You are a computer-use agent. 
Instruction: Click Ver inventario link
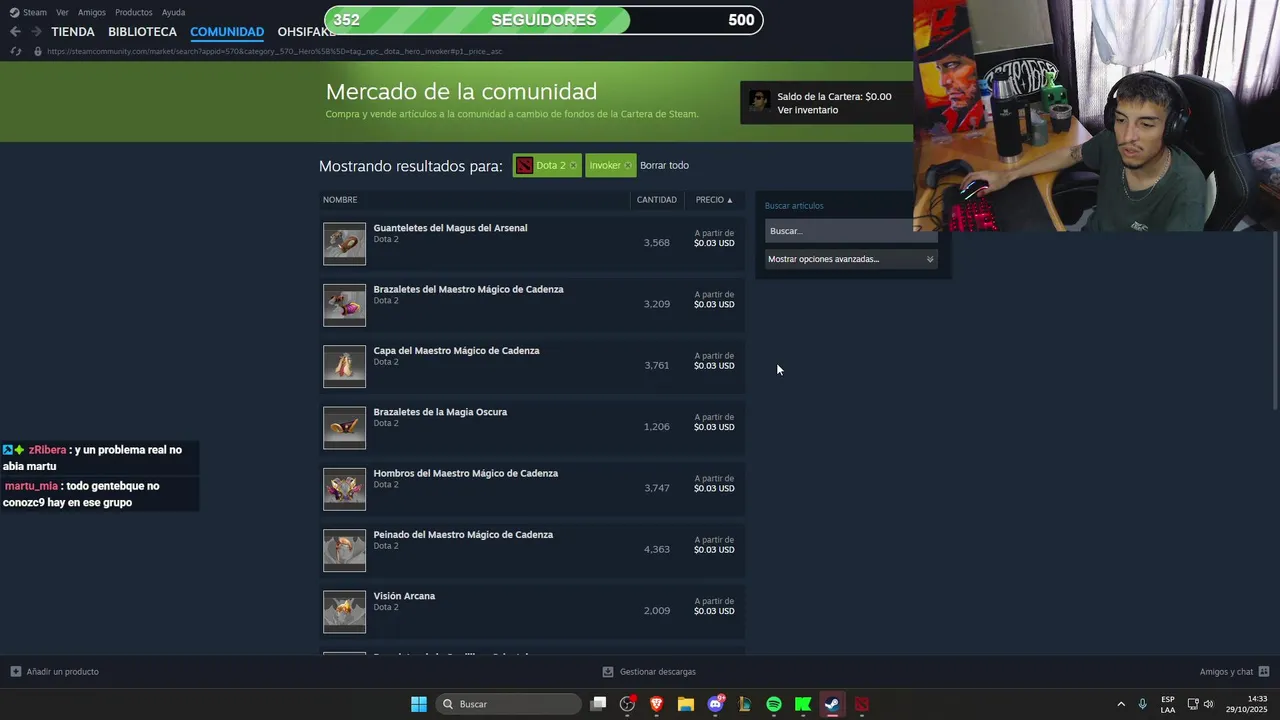(x=807, y=110)
